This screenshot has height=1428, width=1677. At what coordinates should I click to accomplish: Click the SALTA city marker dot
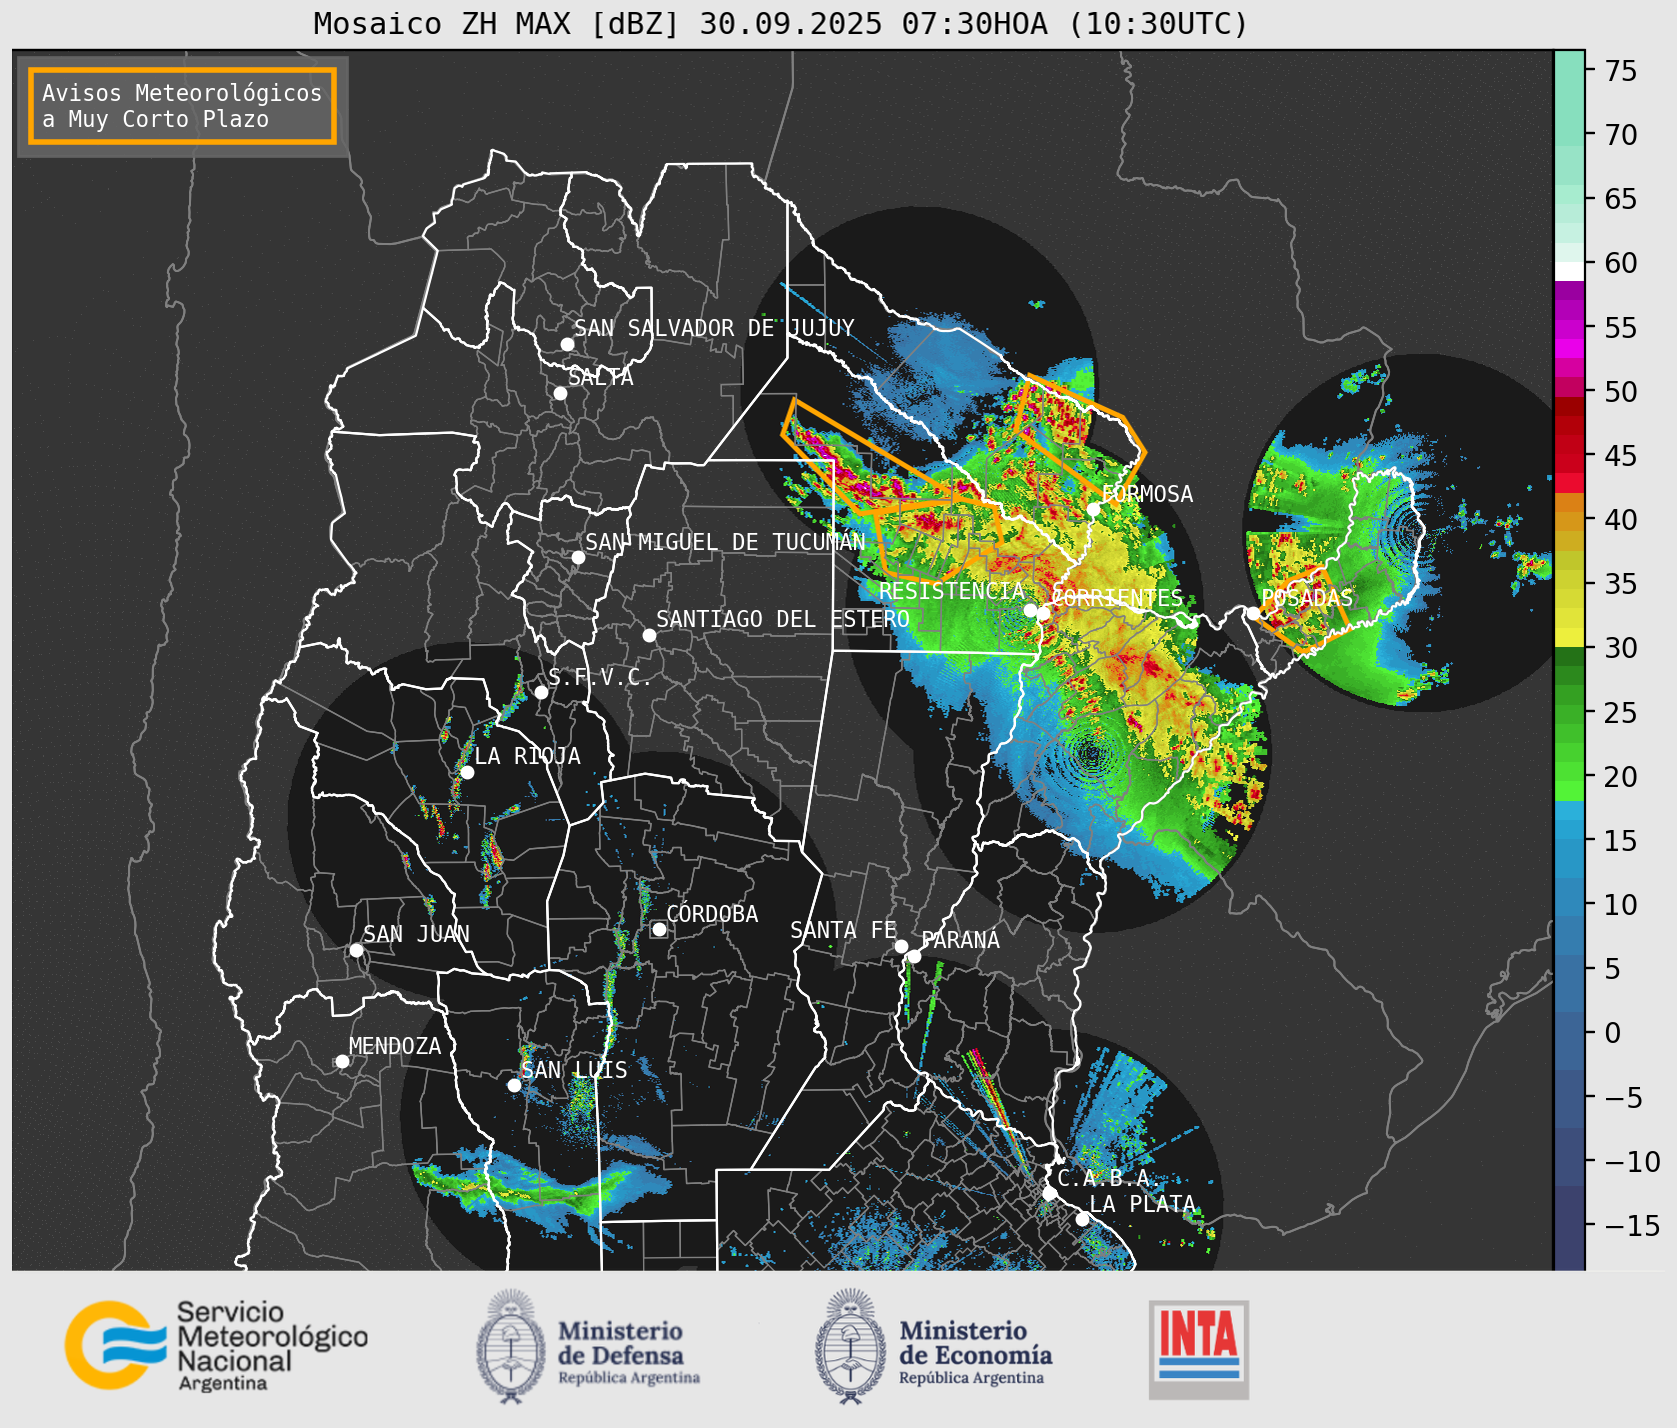(561, 393)
